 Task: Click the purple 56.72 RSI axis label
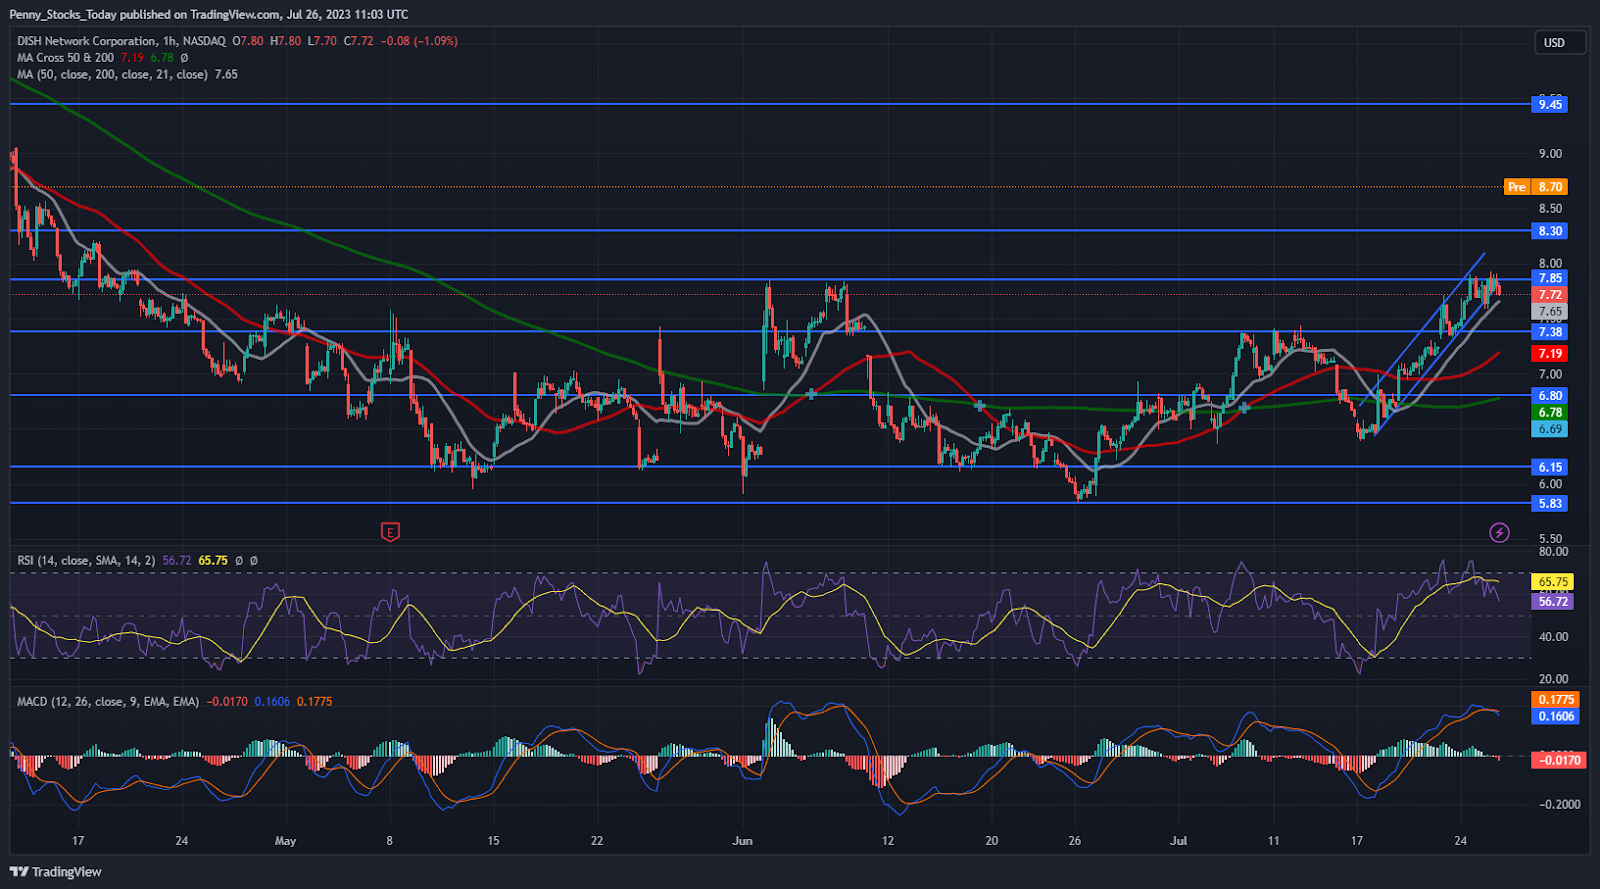[1553, 602]
